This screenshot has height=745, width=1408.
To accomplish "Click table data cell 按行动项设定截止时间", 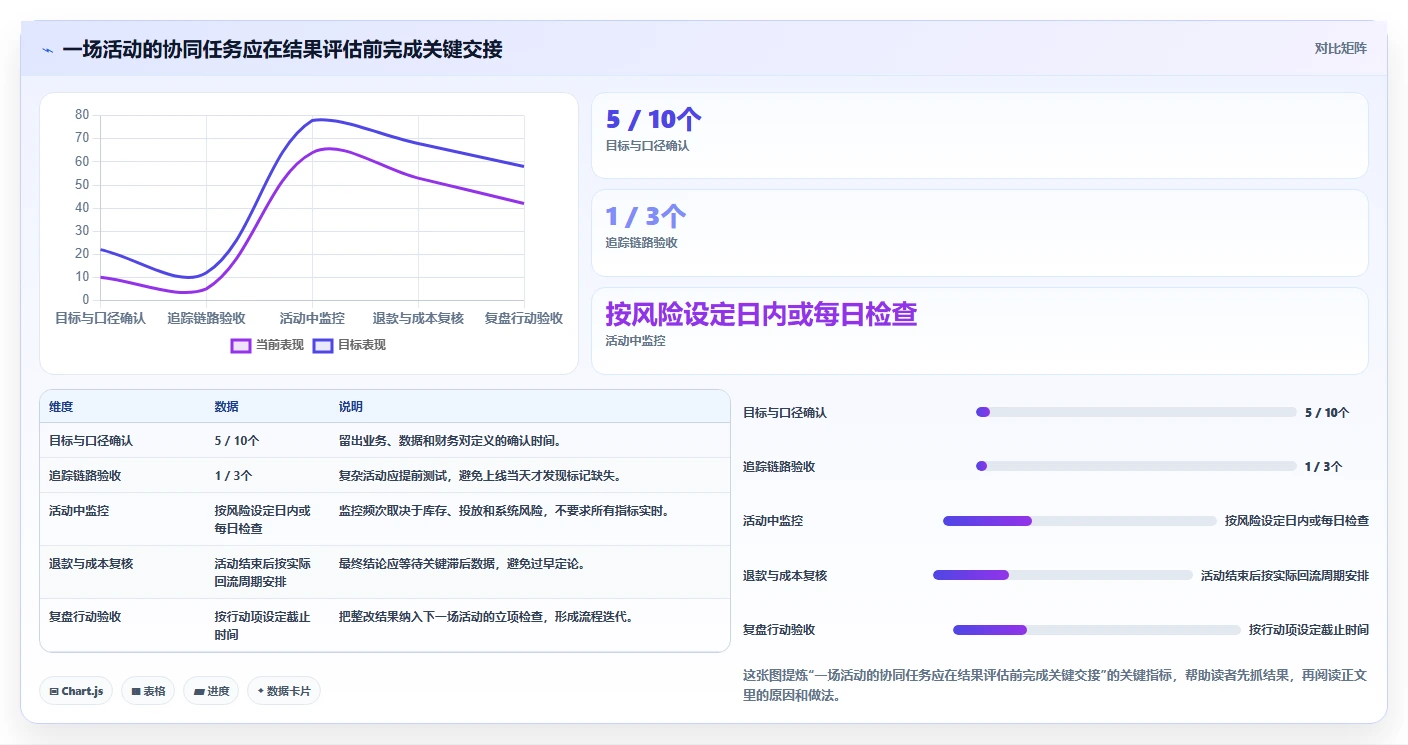I will pyautogui.click(x=262, y=626).
